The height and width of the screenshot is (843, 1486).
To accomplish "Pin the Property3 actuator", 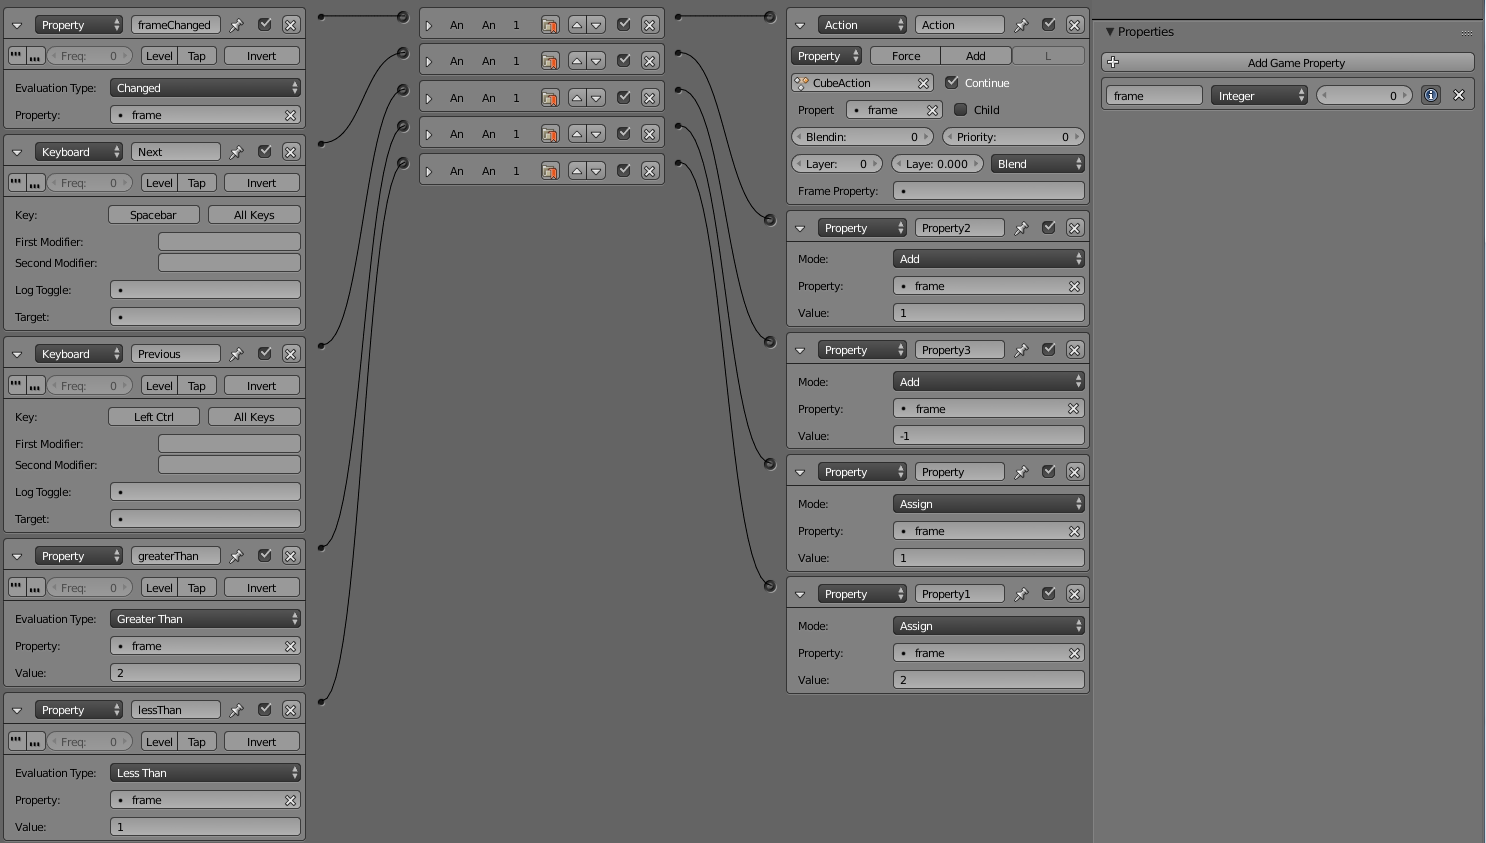I will point(1021,350).
